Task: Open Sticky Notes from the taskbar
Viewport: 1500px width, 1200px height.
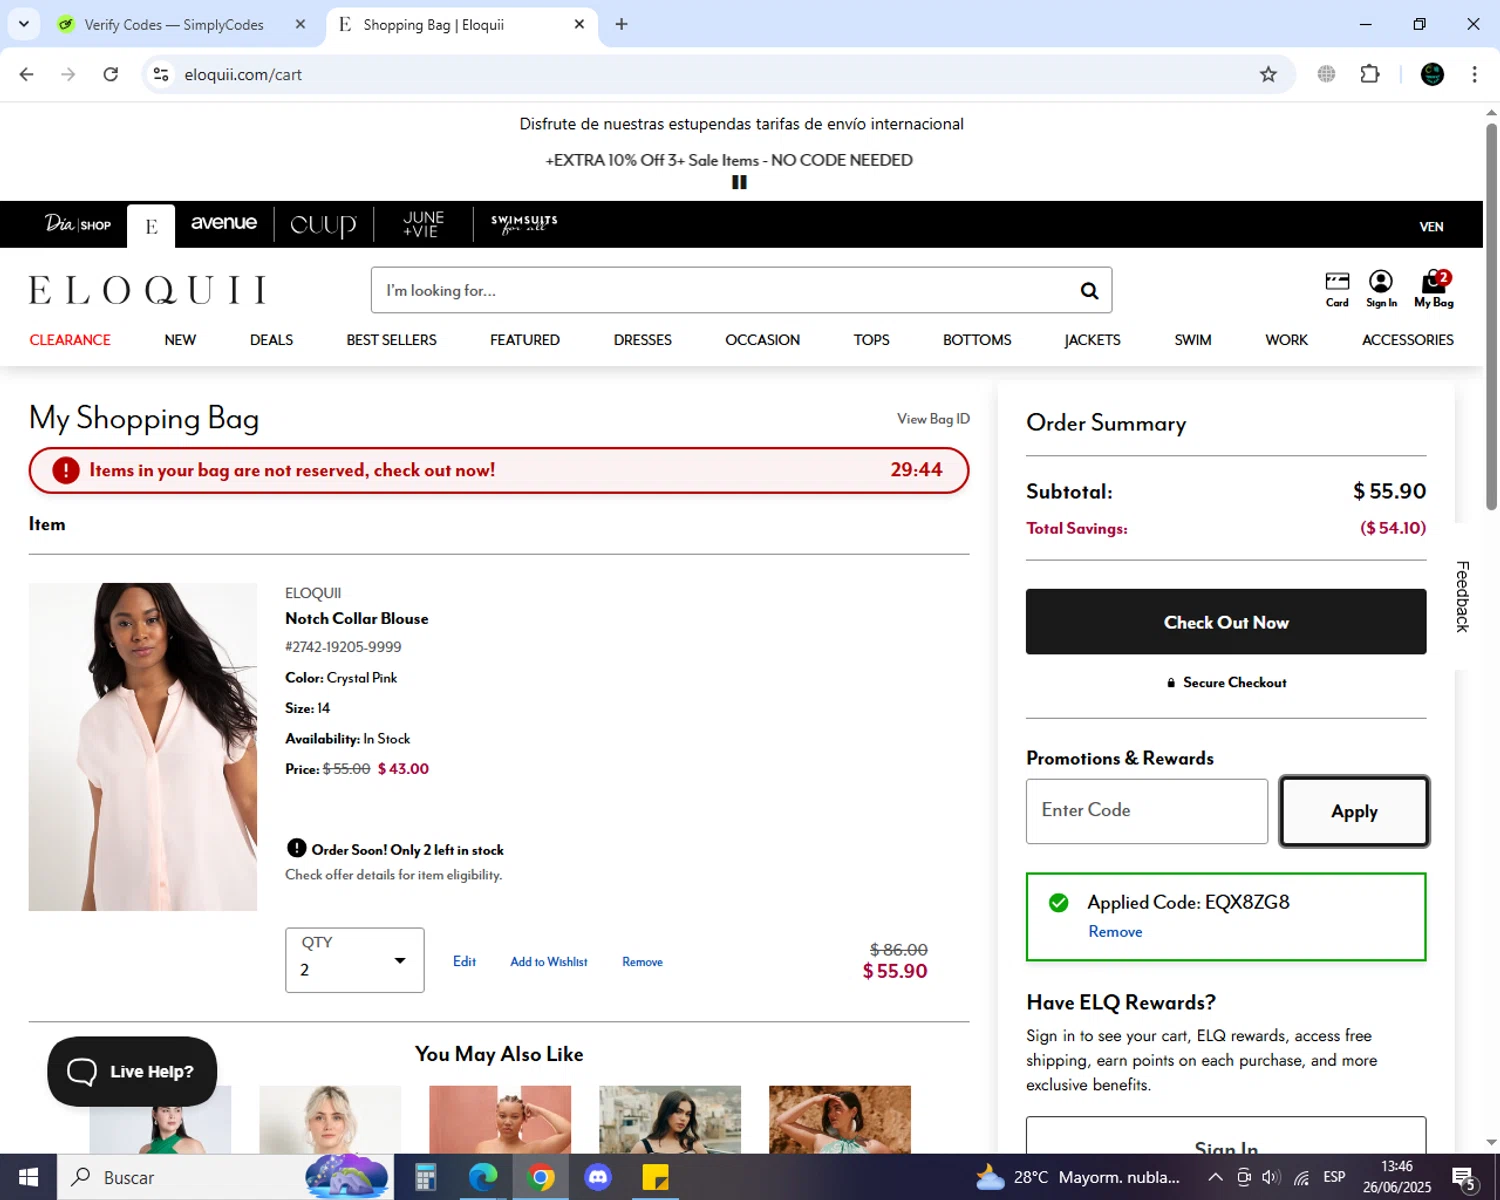Action: pos(655,1177)
